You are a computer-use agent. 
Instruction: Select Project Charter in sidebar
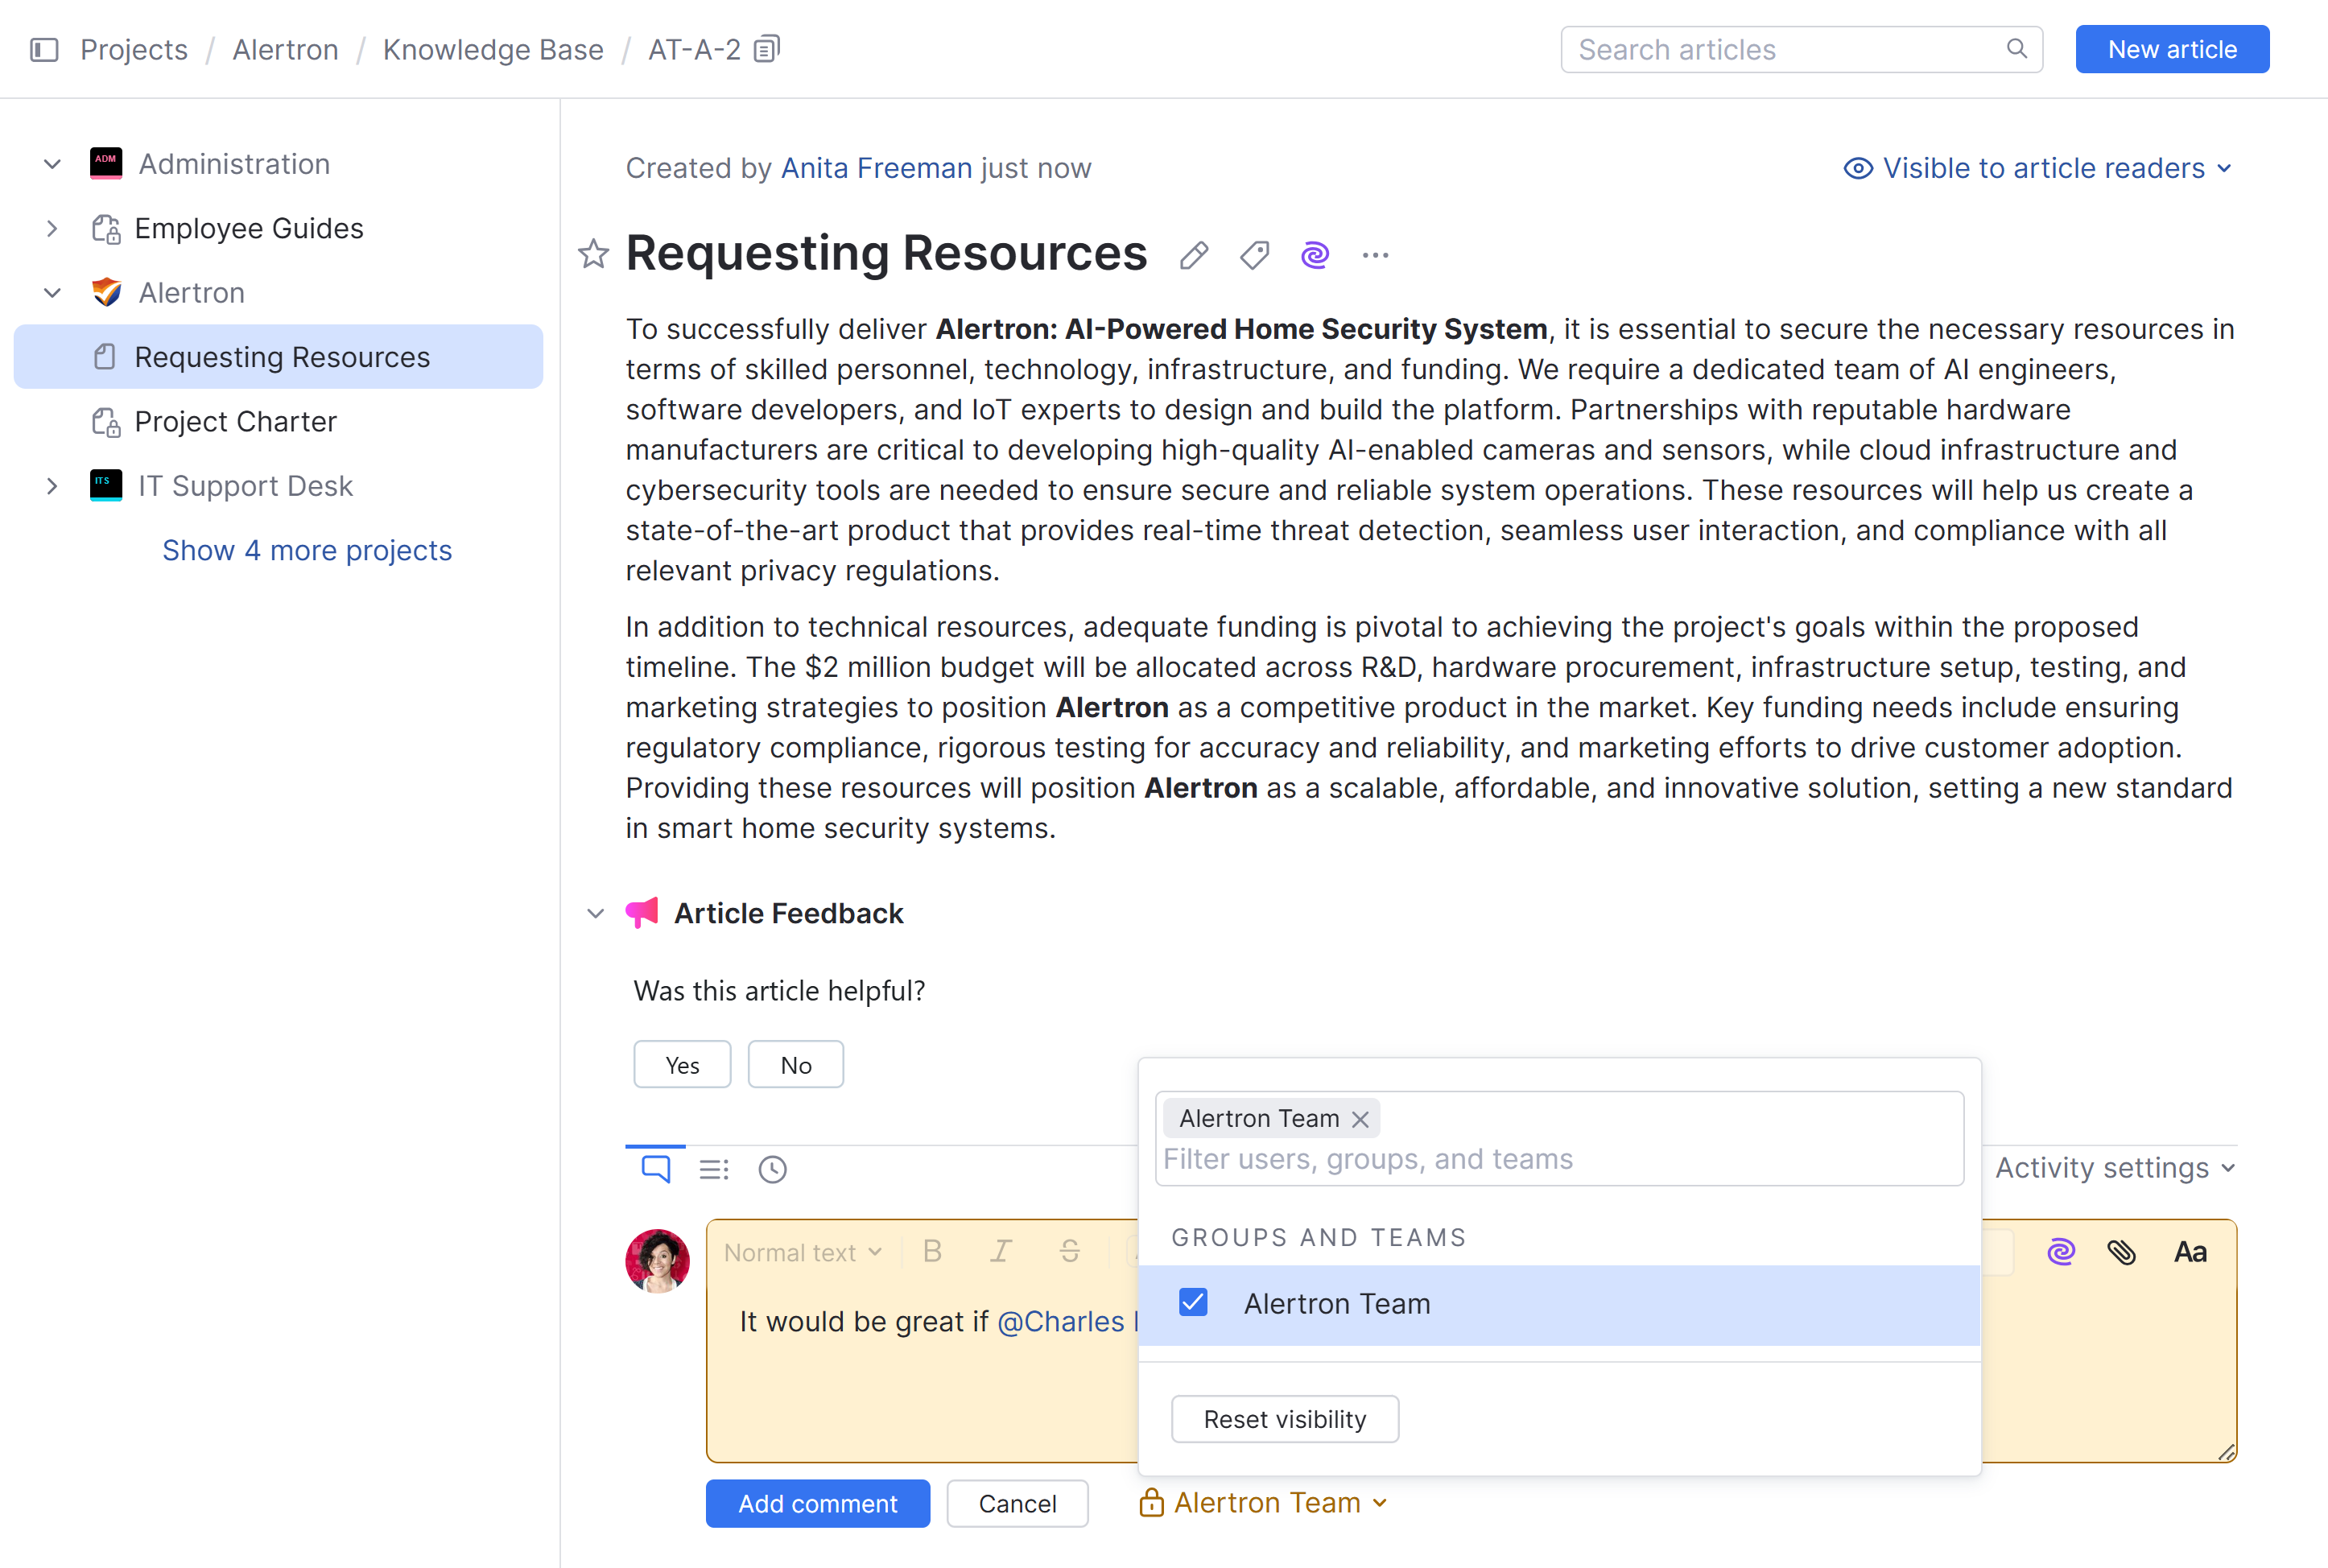(235, 421)
